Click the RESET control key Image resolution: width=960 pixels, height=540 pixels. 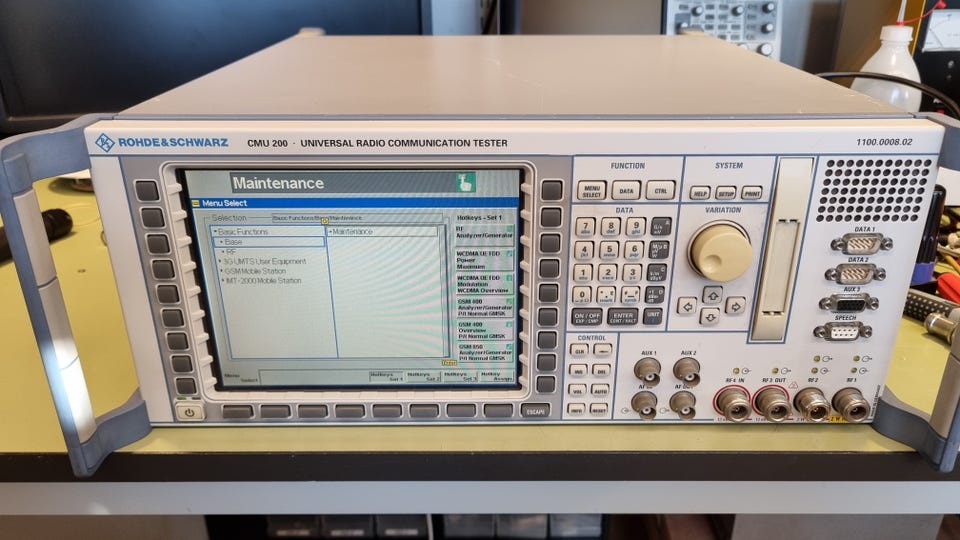coord(599,409)
